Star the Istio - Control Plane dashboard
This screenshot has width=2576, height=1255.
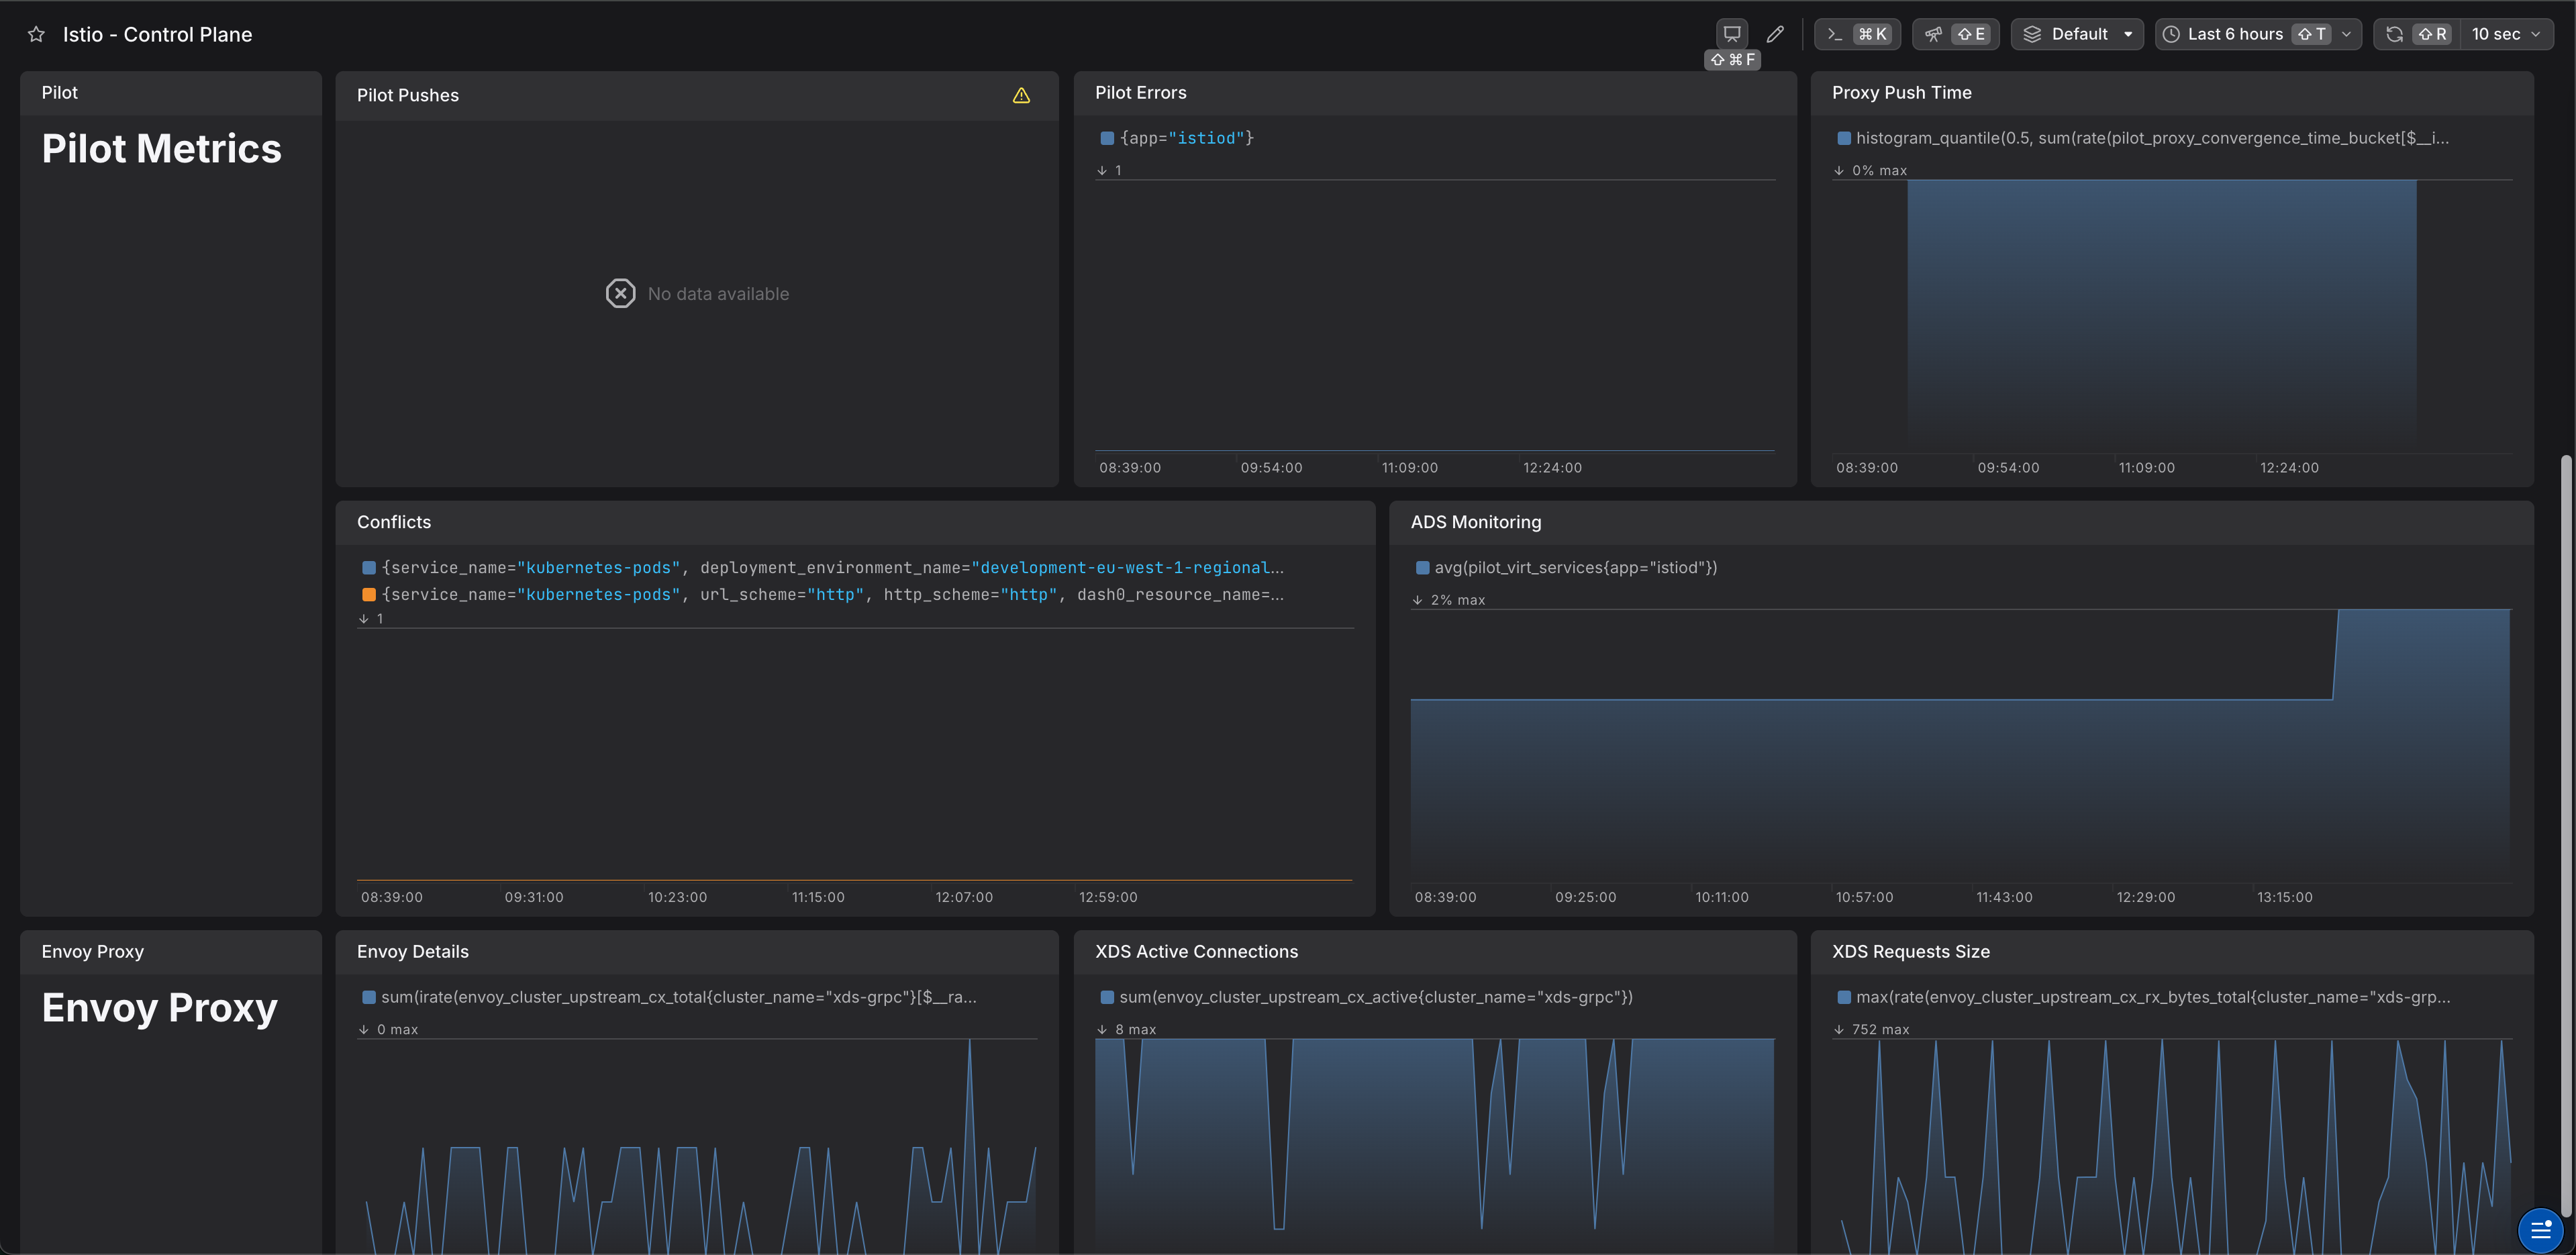[x=36, y=34]
